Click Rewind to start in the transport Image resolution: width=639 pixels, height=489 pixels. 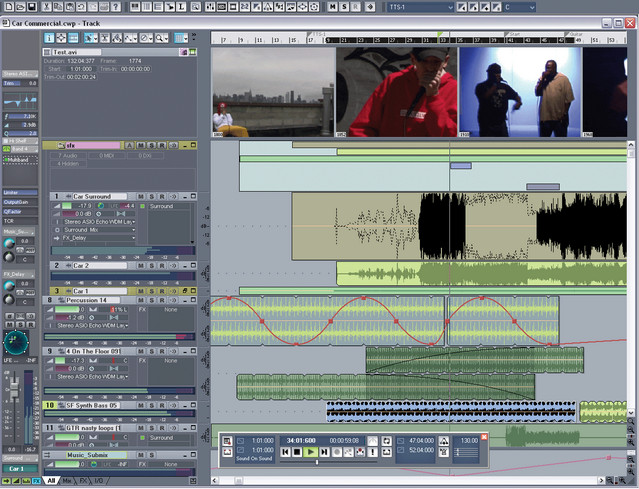point(284,452)
